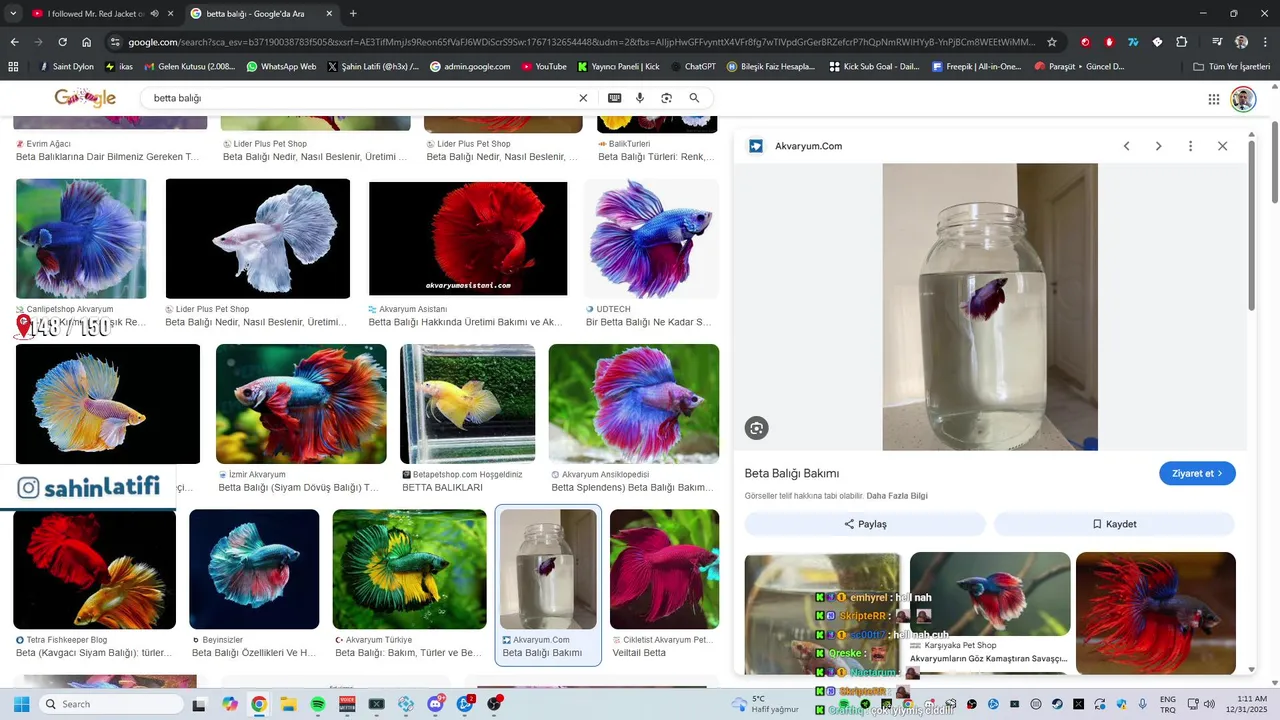Select the Akvaryum Ansiklopedisi betta thumbnail
This screenshot has width=1280, height=720.
(x=634, y=404)
